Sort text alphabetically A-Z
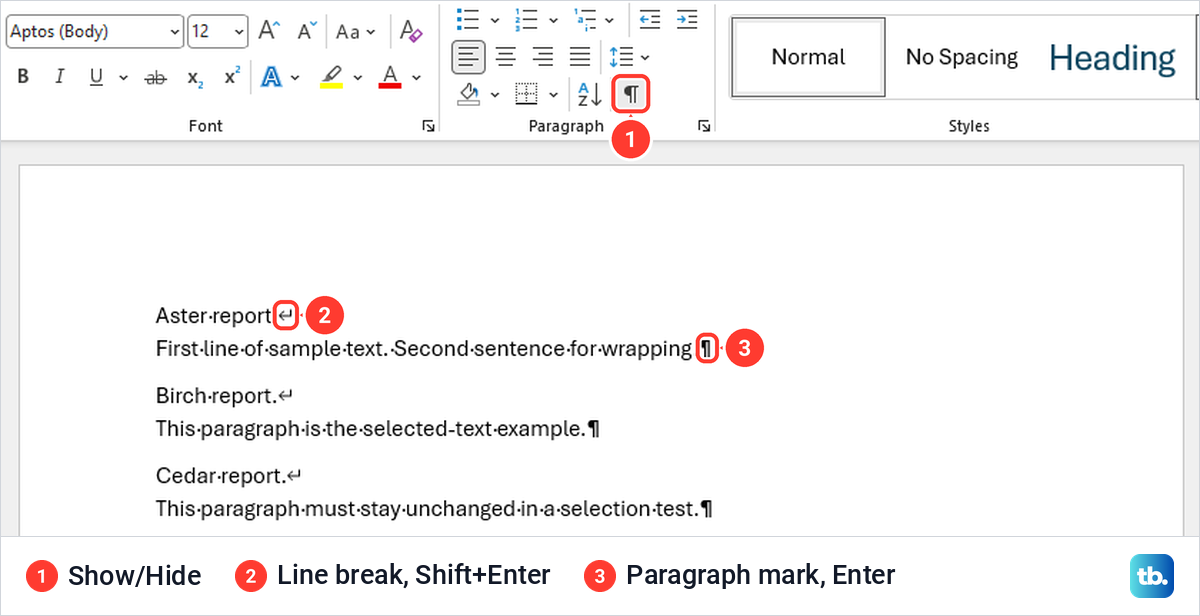 coord(589,94)
